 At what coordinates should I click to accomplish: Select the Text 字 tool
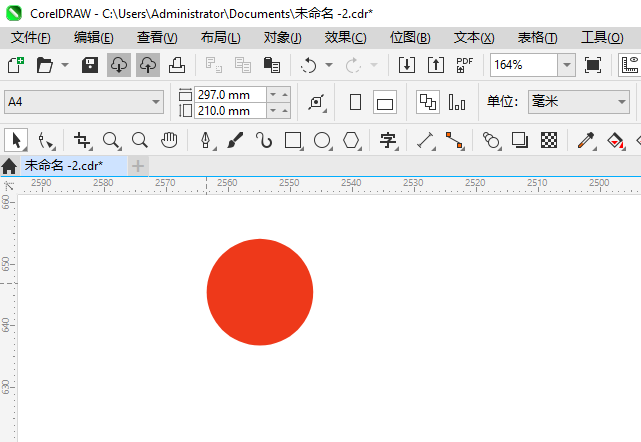[x=388, y=141]
